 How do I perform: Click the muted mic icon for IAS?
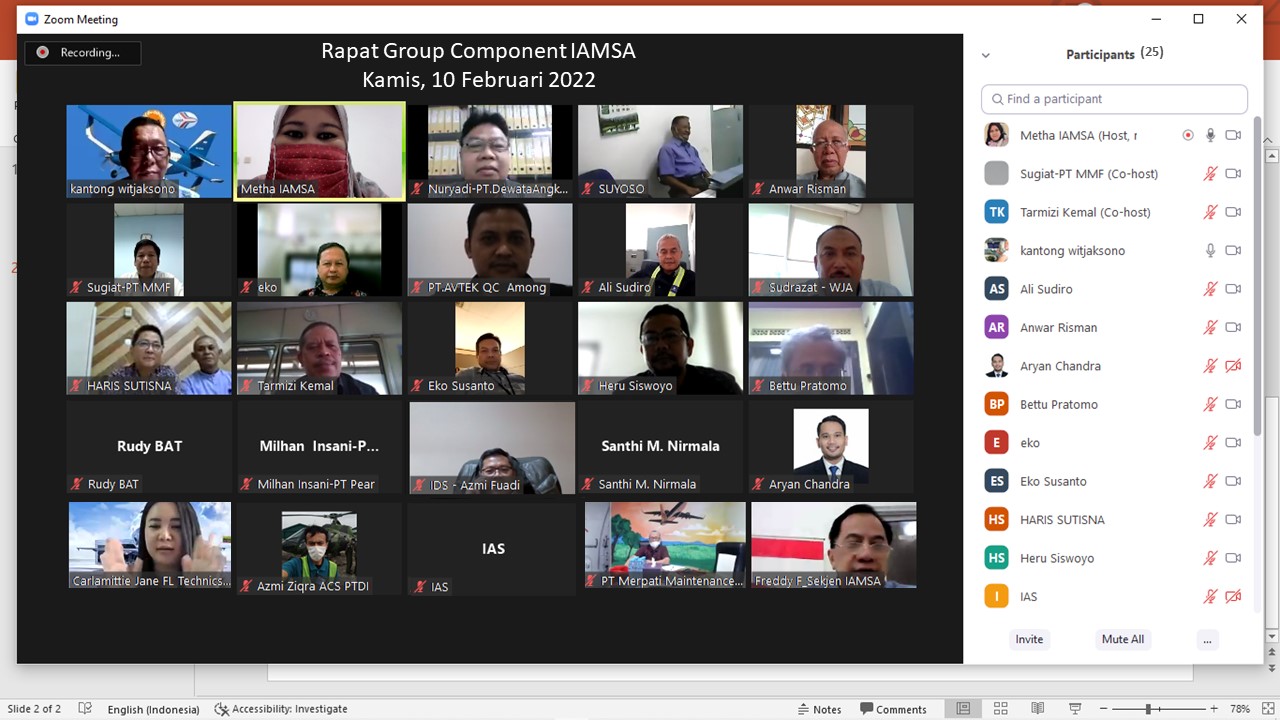[x=1210, y=597]
